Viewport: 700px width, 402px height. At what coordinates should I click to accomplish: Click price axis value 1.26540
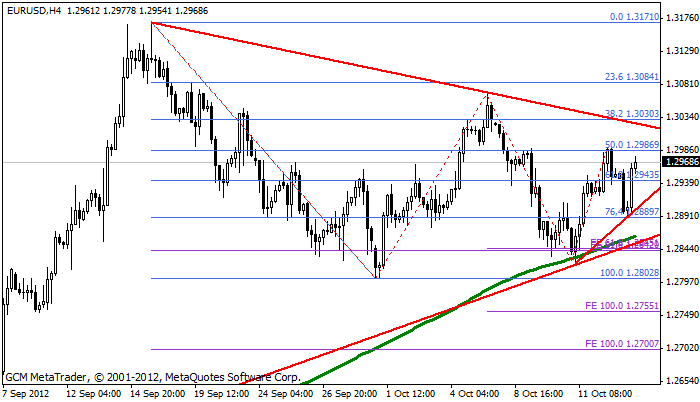pyautogui.click(x=682, y=381)
